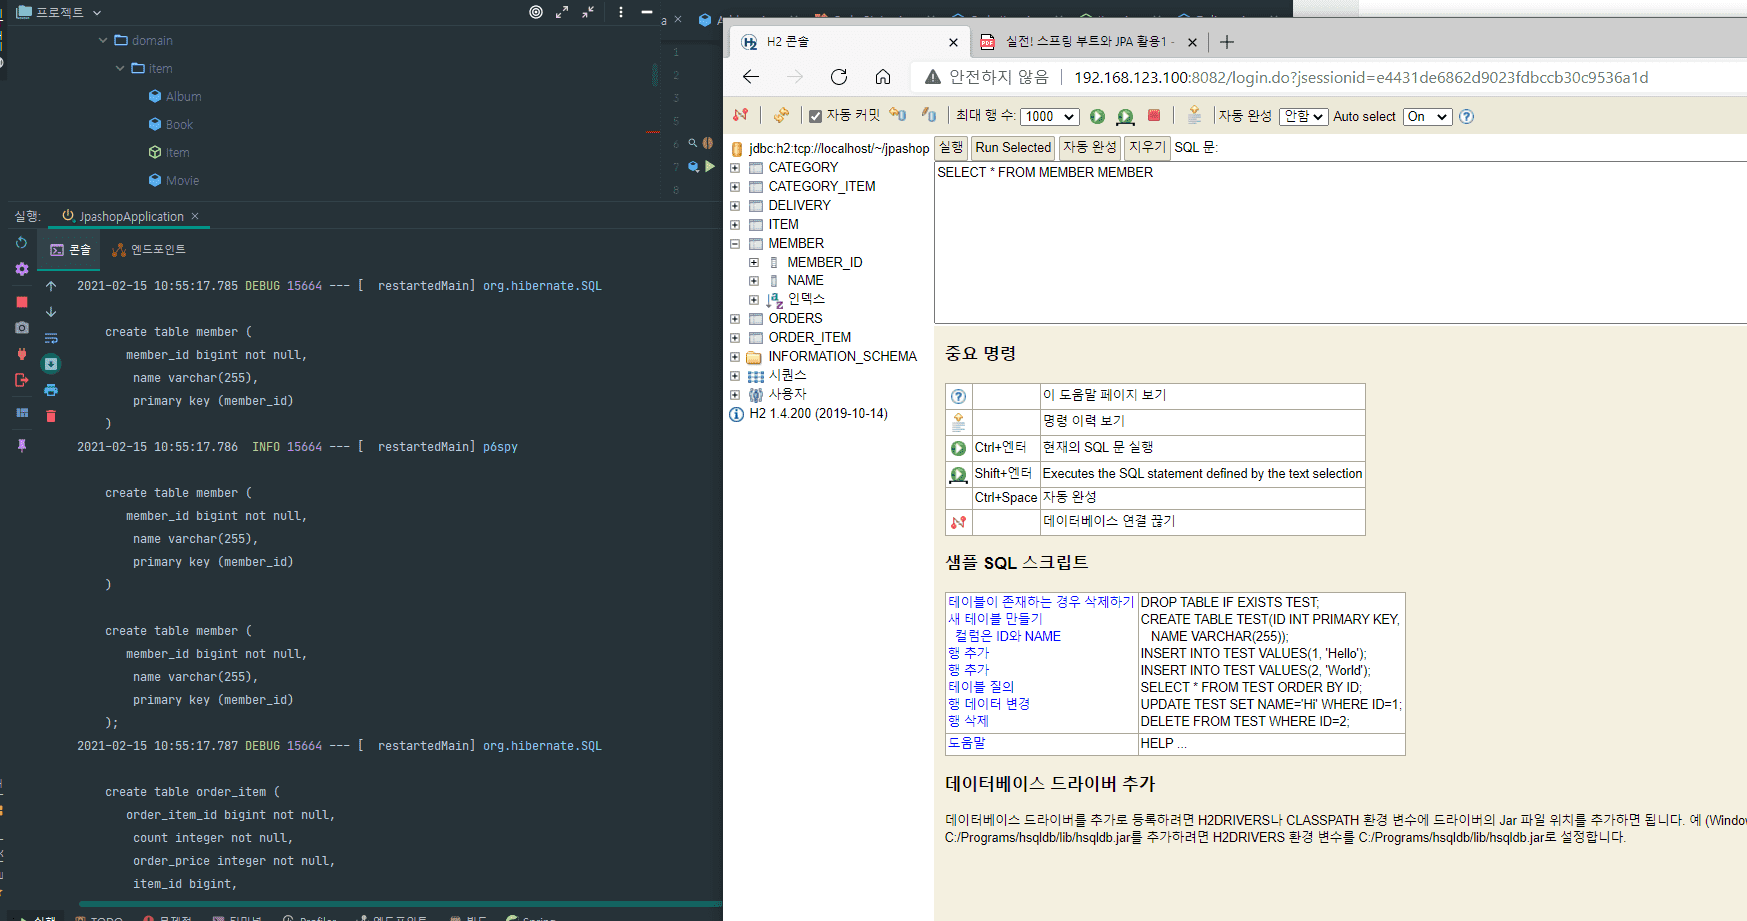Click the layout icon in run panel
Image resolution: width=1747 pixels, height=921 pixels.
click(x=22, y=412)
